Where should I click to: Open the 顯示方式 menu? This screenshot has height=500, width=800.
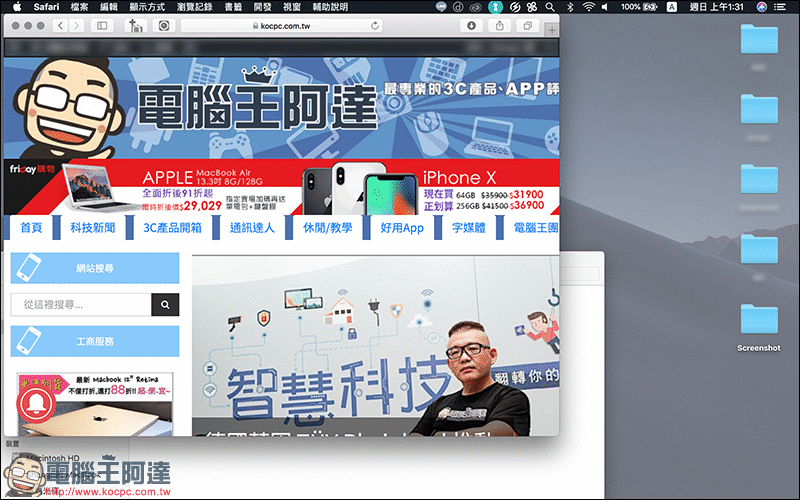[147, 7]
